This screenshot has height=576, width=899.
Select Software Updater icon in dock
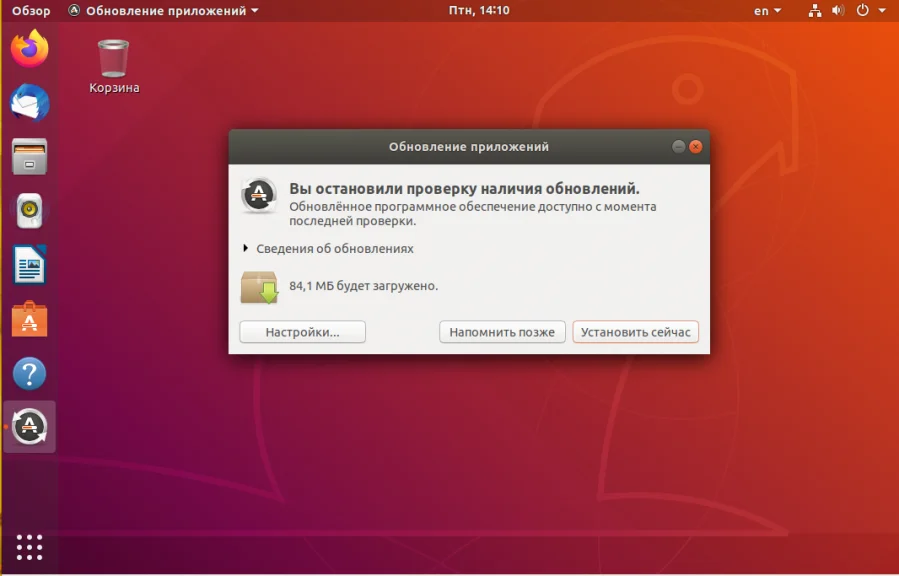(29, 427)
